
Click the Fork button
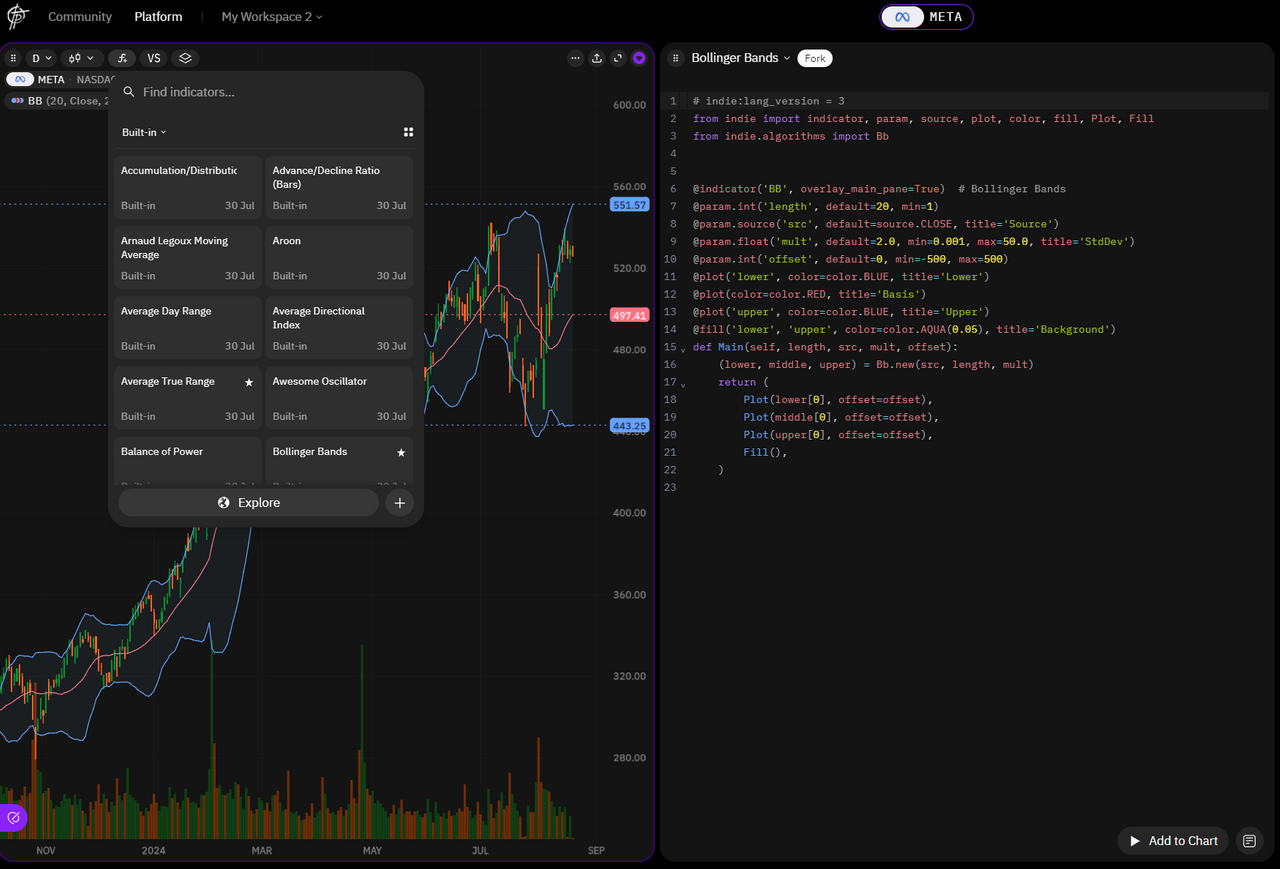(x=815, y=58)
